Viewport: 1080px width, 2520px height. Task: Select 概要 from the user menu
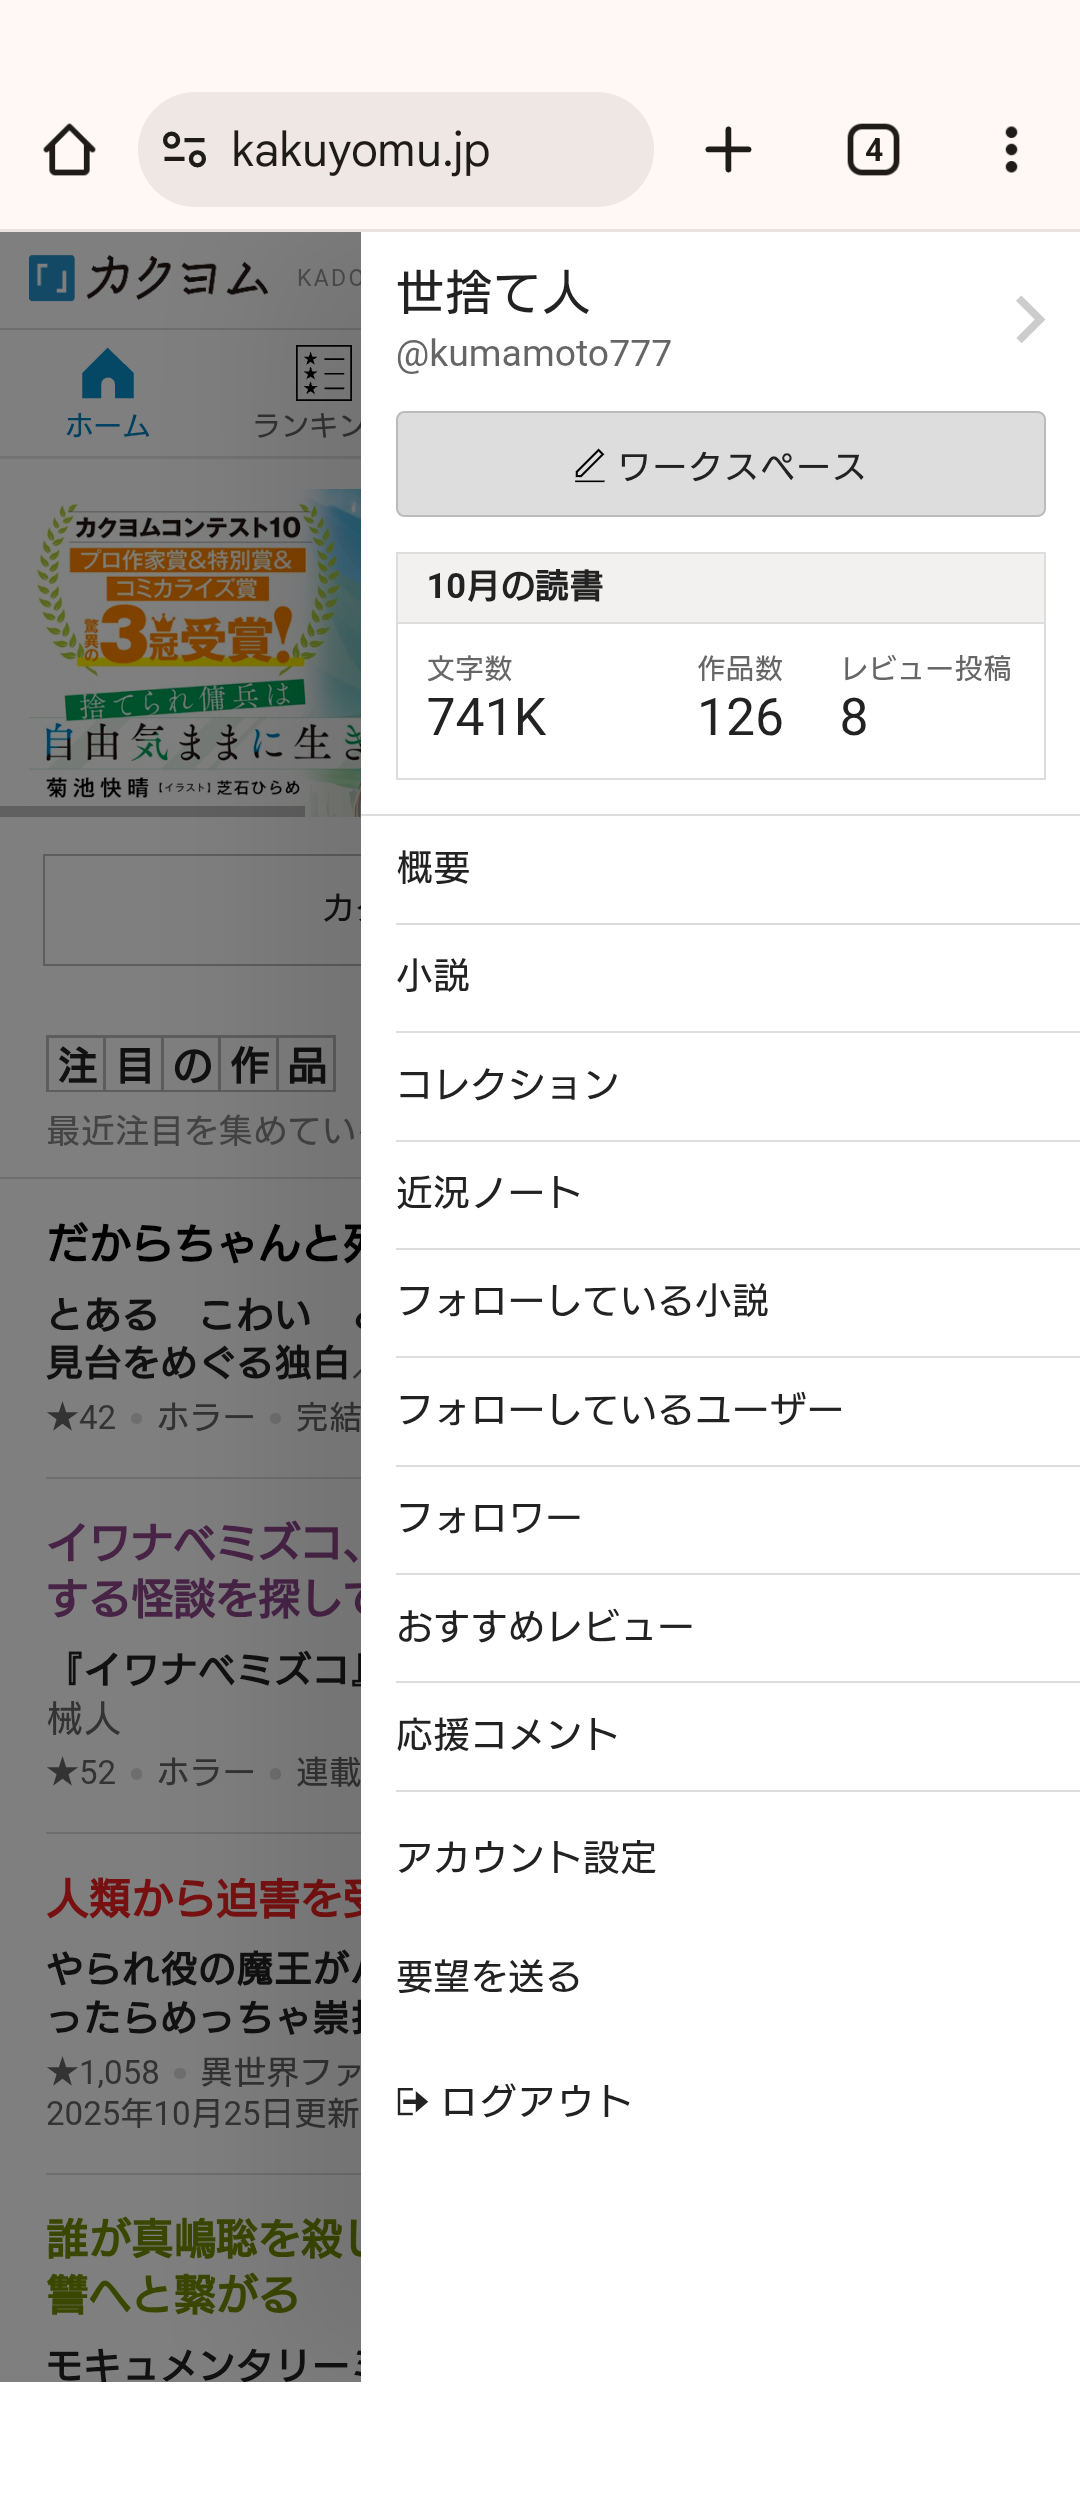[x=434, y=868]
